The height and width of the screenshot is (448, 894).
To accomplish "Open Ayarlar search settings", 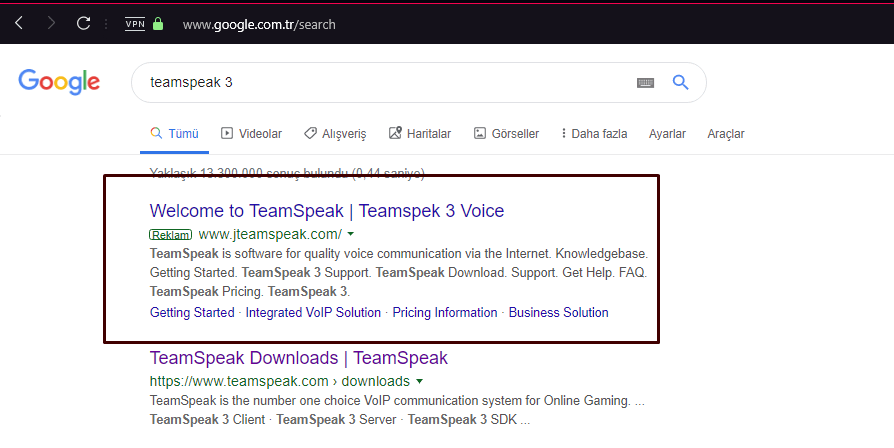I will pyautogui.click(x=667, y=134).
